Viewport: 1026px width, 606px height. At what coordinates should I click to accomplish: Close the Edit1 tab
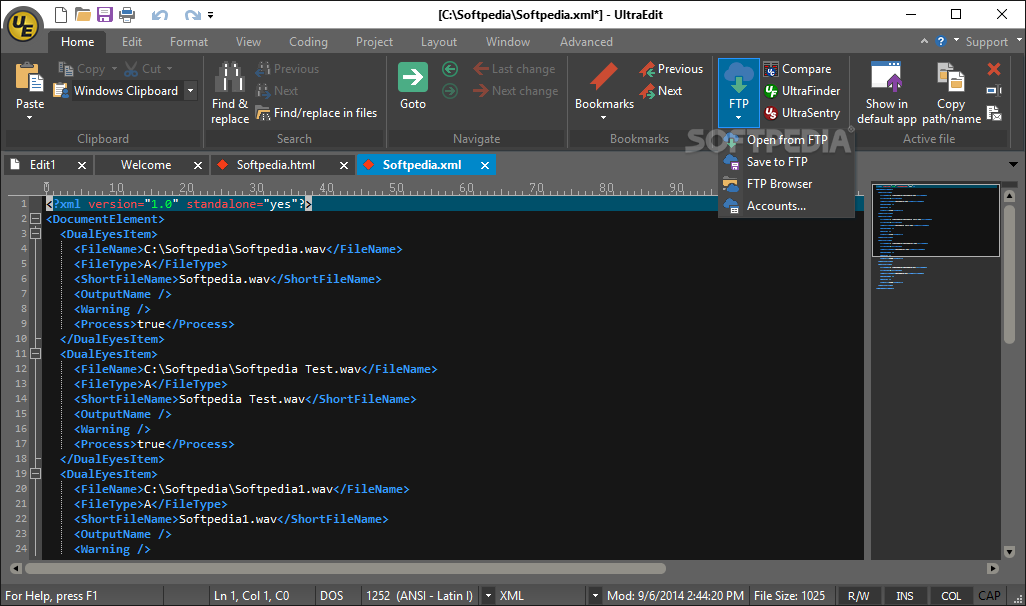coord(82,166)
